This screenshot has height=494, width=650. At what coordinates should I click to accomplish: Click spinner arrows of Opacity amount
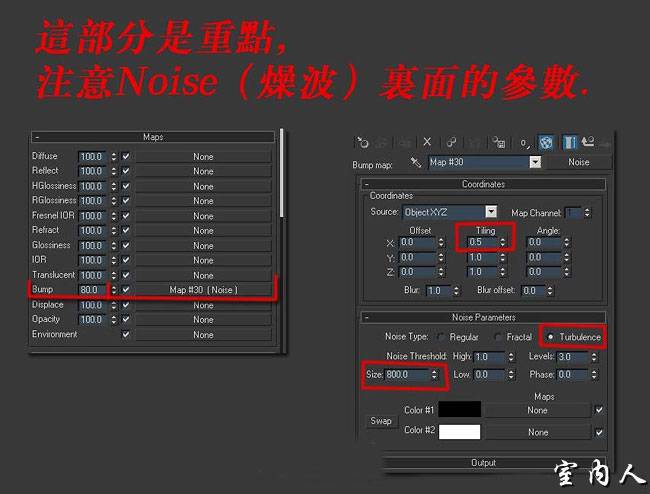pos(114,320)
